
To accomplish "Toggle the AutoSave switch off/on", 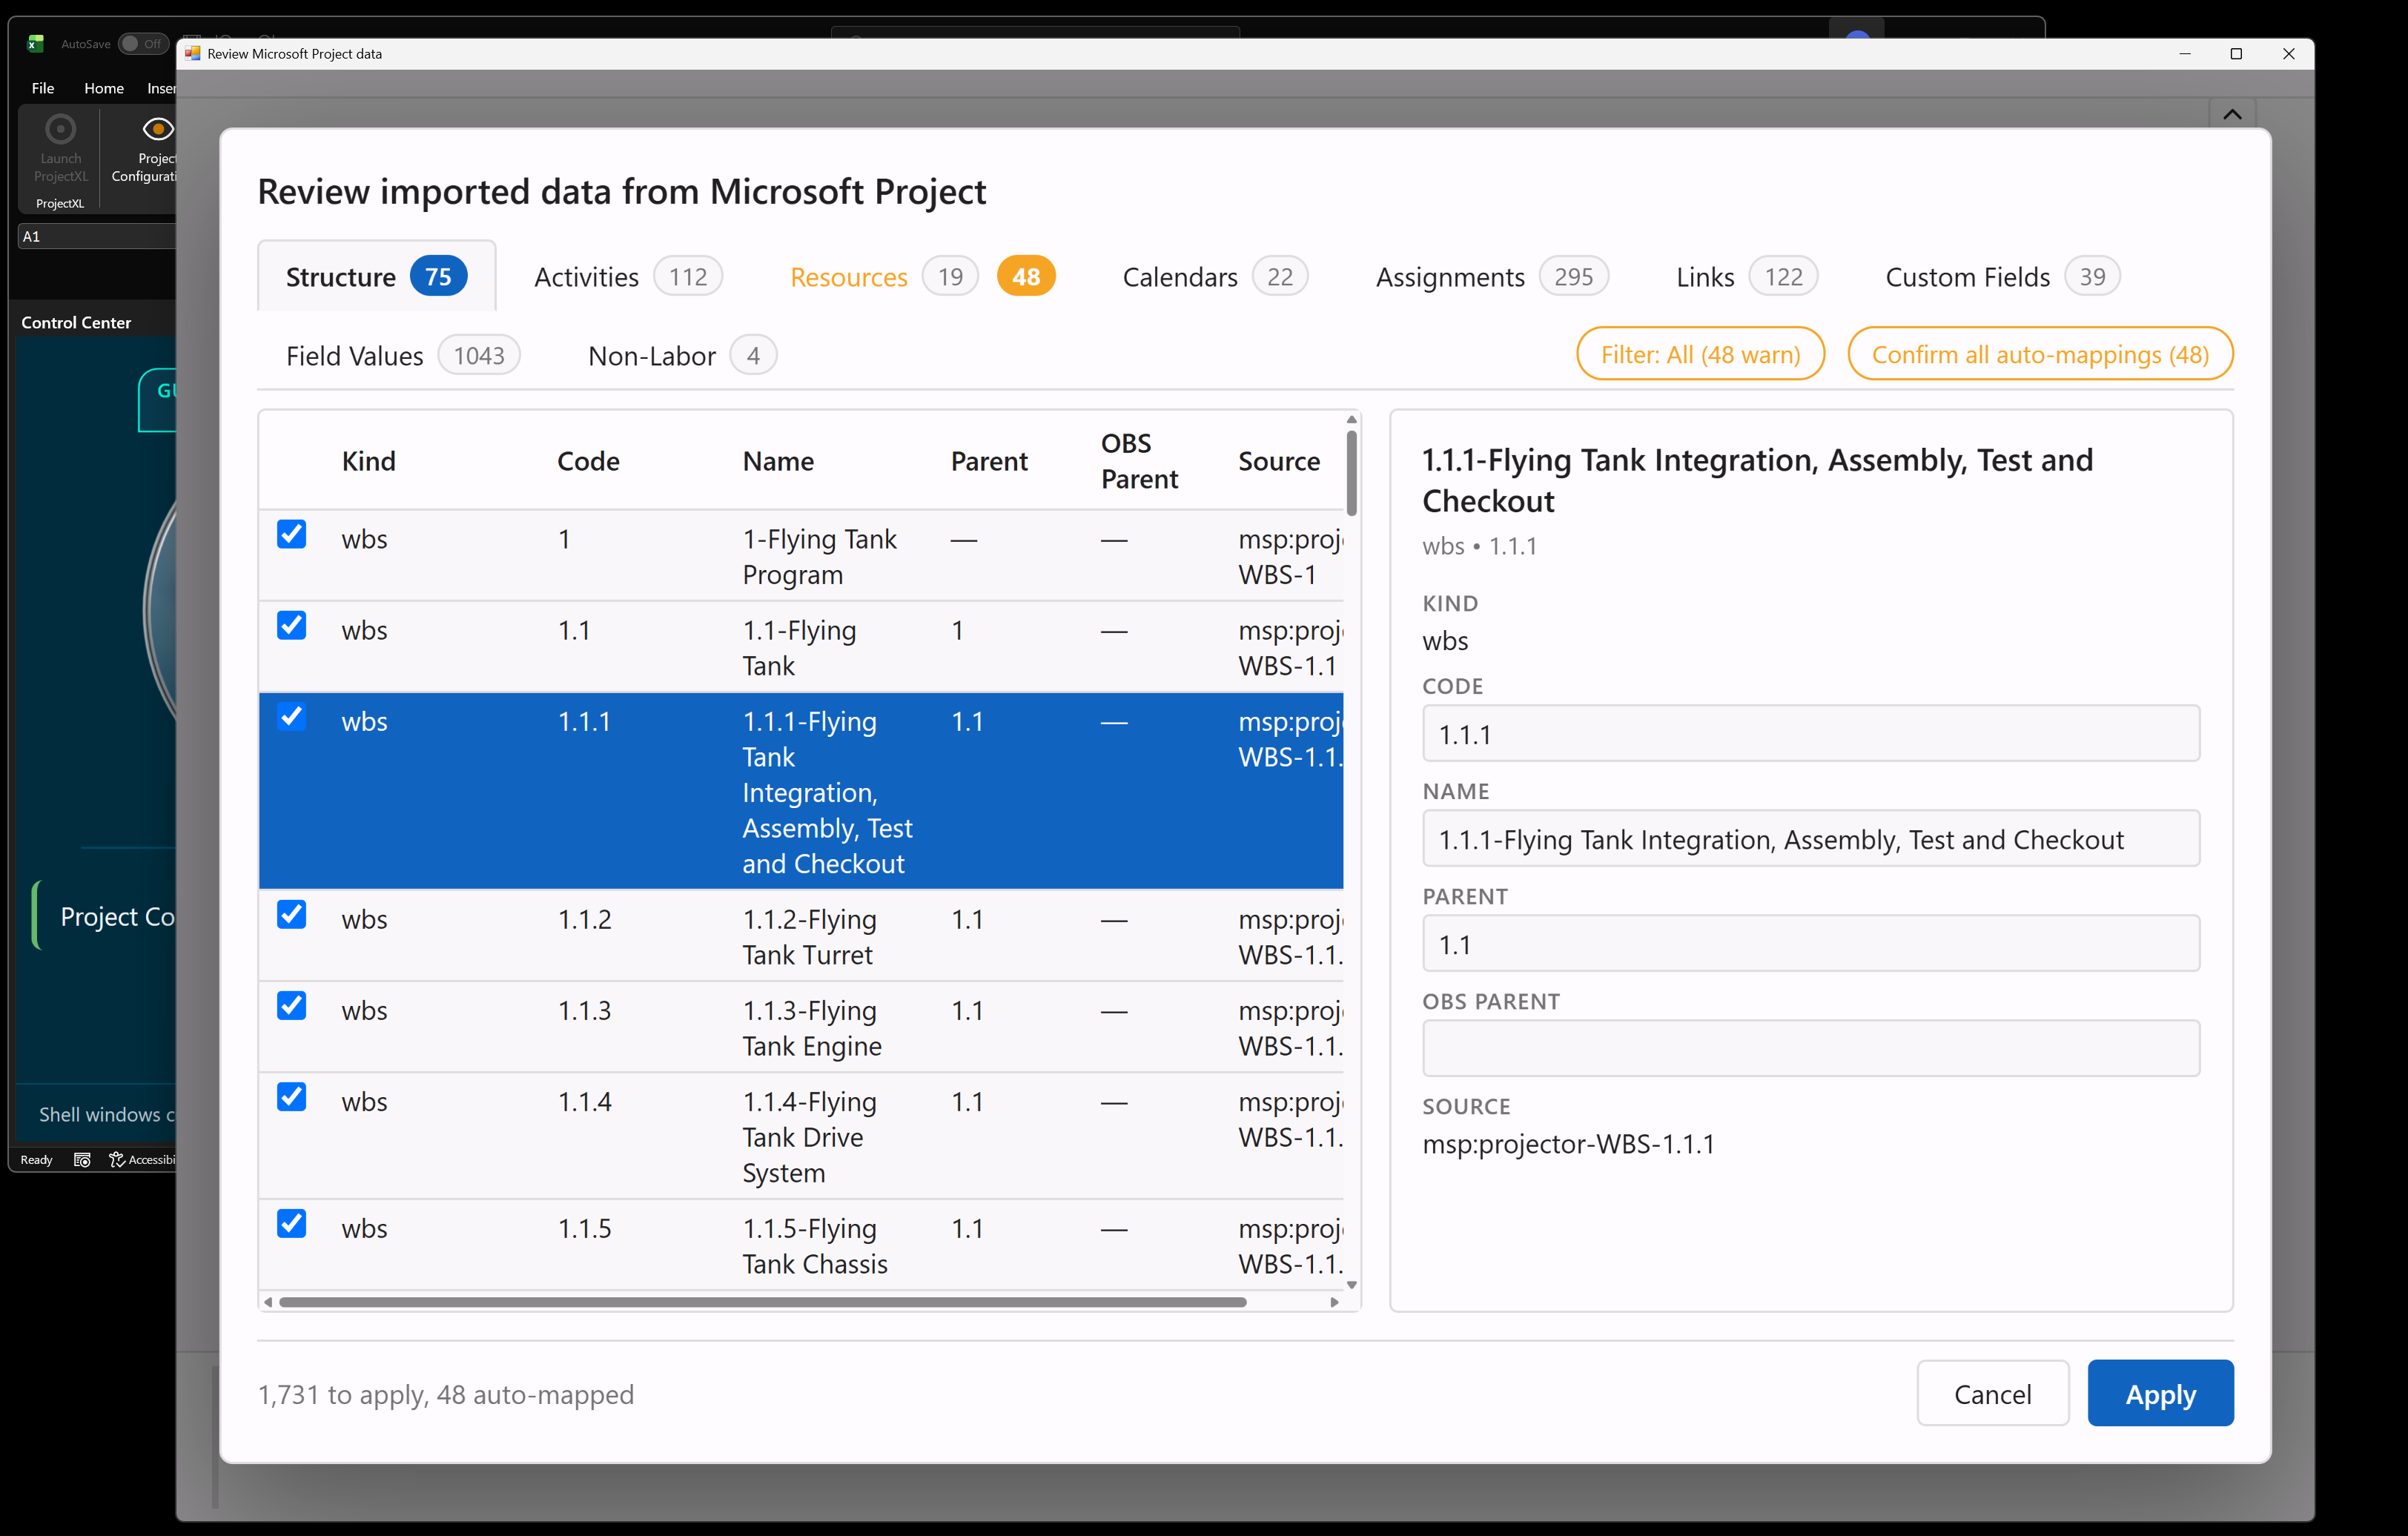I will tap(143, 44).
